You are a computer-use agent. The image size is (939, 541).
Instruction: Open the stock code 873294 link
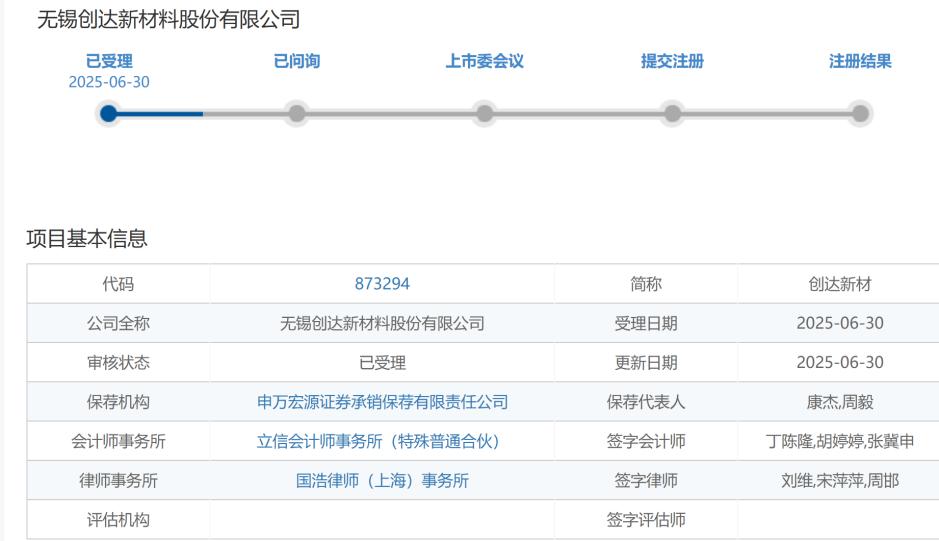tap(382, 284)
